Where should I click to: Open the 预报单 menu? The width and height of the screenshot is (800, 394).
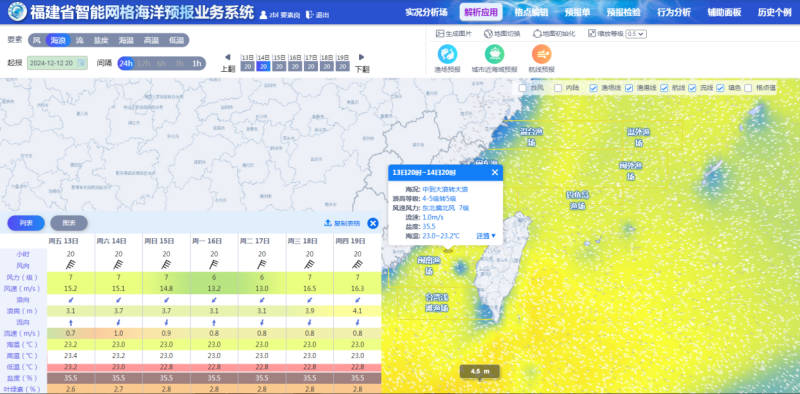pos(577,12)
